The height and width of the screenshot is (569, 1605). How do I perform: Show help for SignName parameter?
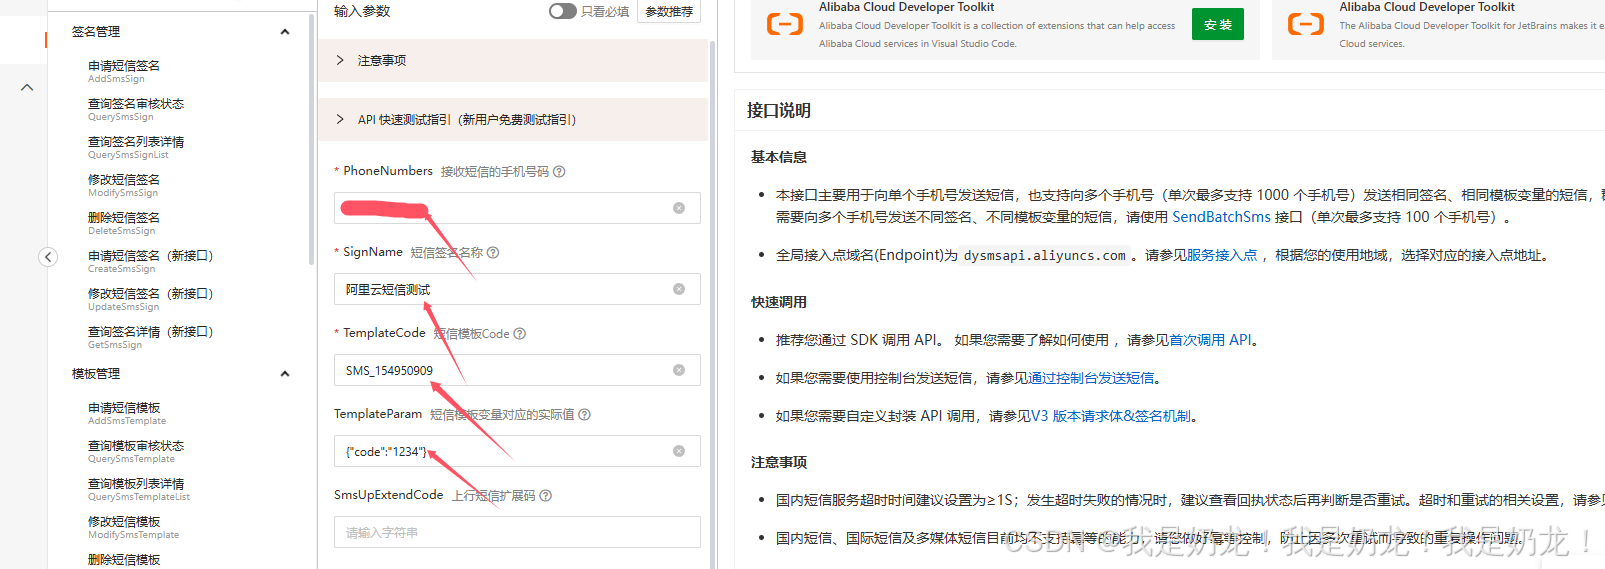pos(493,253)
